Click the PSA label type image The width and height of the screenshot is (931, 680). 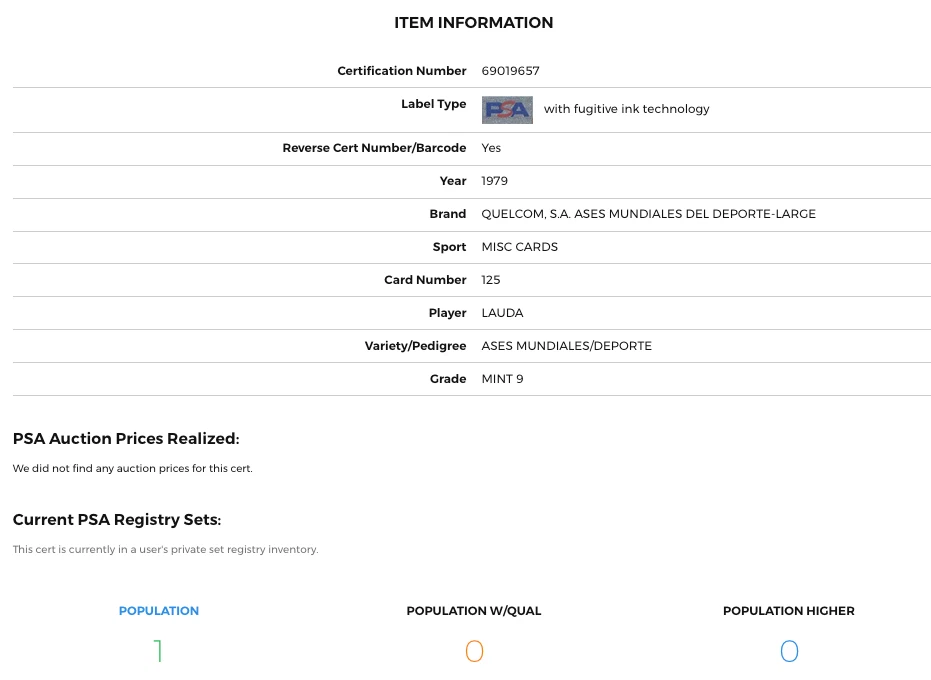coord(507,109)
